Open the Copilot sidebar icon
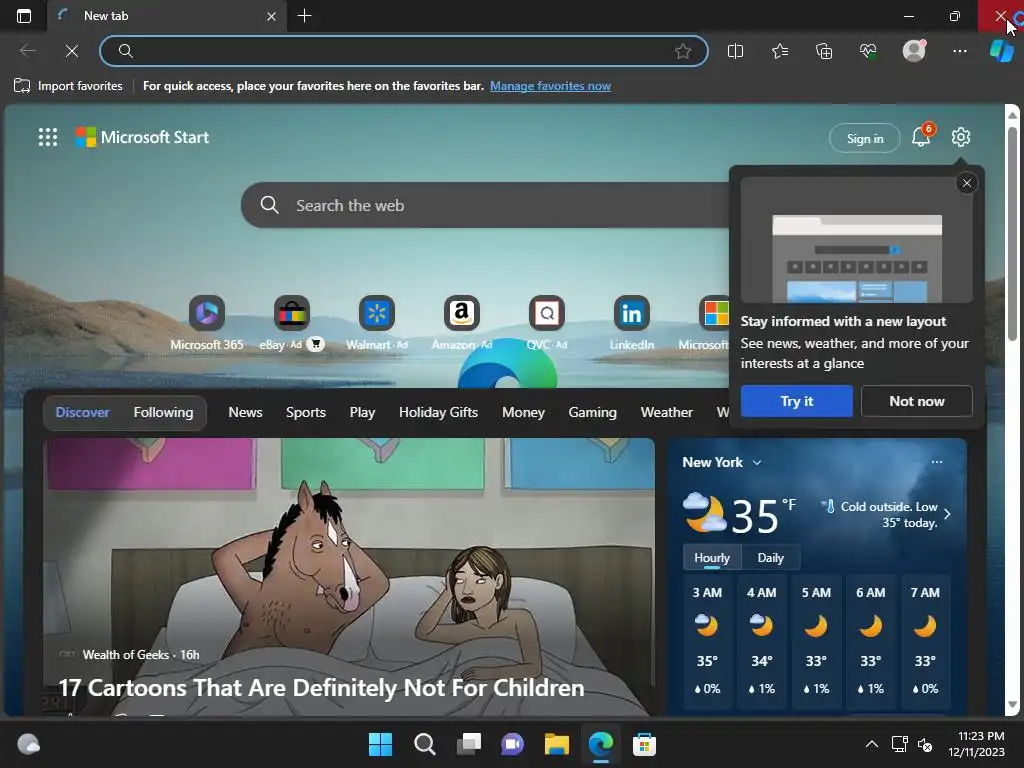1024x768 pixels. coord(1001,50)
